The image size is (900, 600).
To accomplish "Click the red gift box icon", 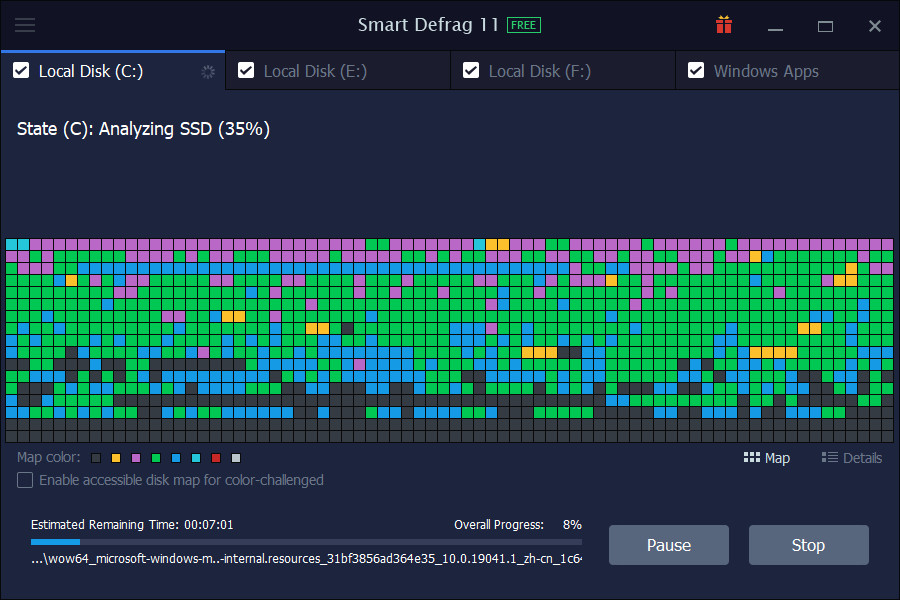I will click(x=724, y=25).
